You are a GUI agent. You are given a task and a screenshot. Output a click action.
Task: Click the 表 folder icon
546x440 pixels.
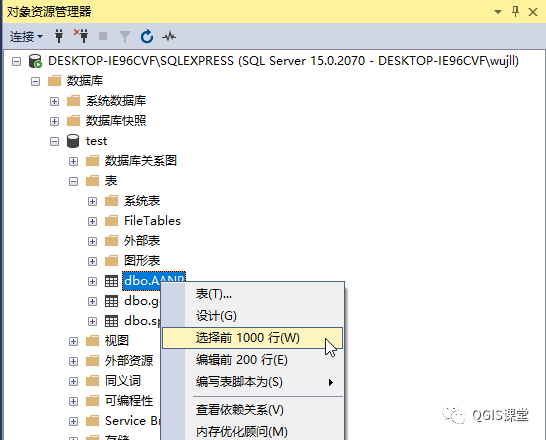pos(93,181)
